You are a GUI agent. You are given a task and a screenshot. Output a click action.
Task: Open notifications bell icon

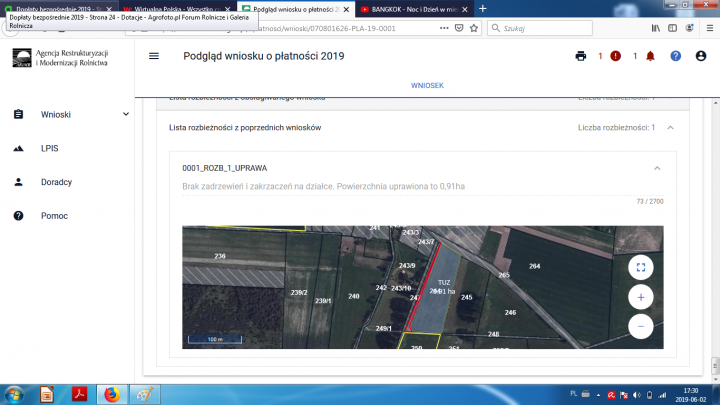click(x=650, y=56)
